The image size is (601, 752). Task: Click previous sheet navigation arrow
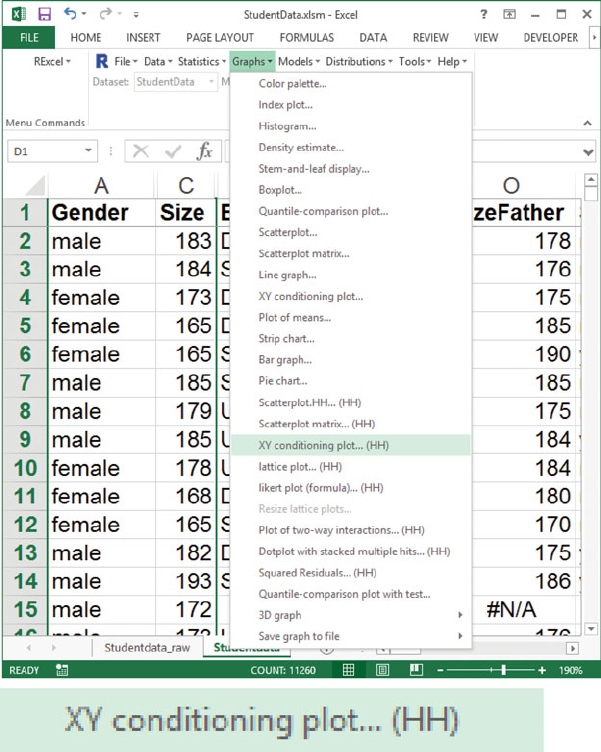[x=29, y=648]
